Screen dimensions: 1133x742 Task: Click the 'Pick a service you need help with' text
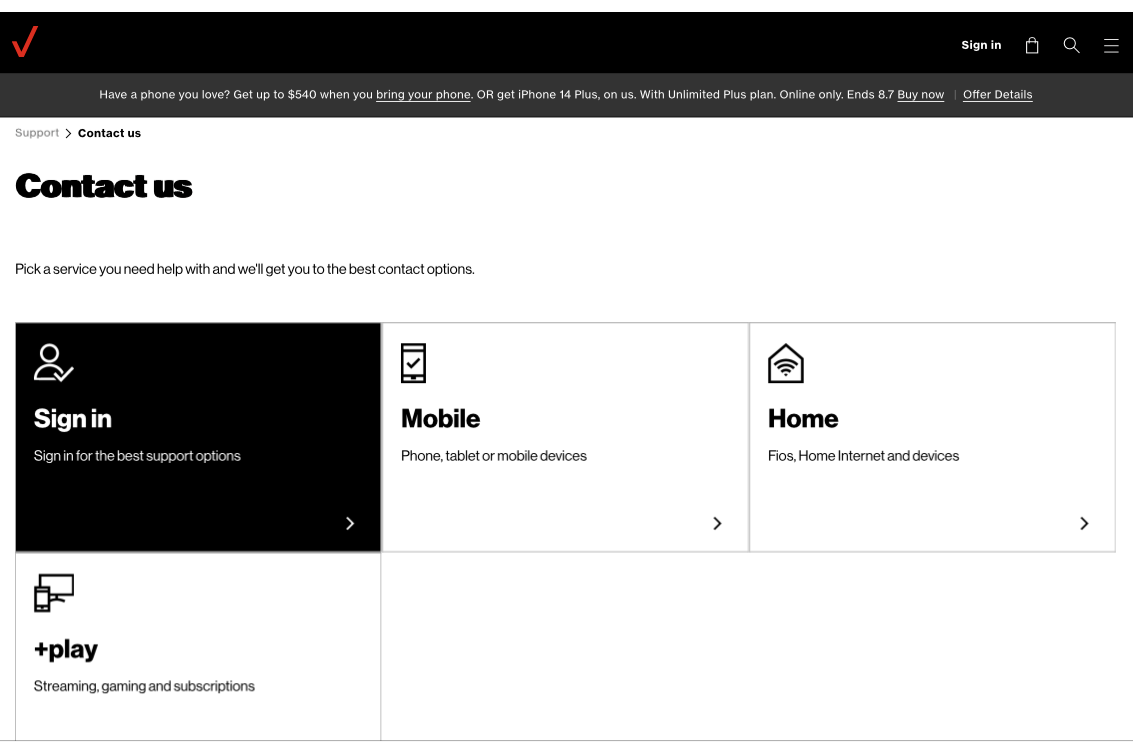point(244,269)
